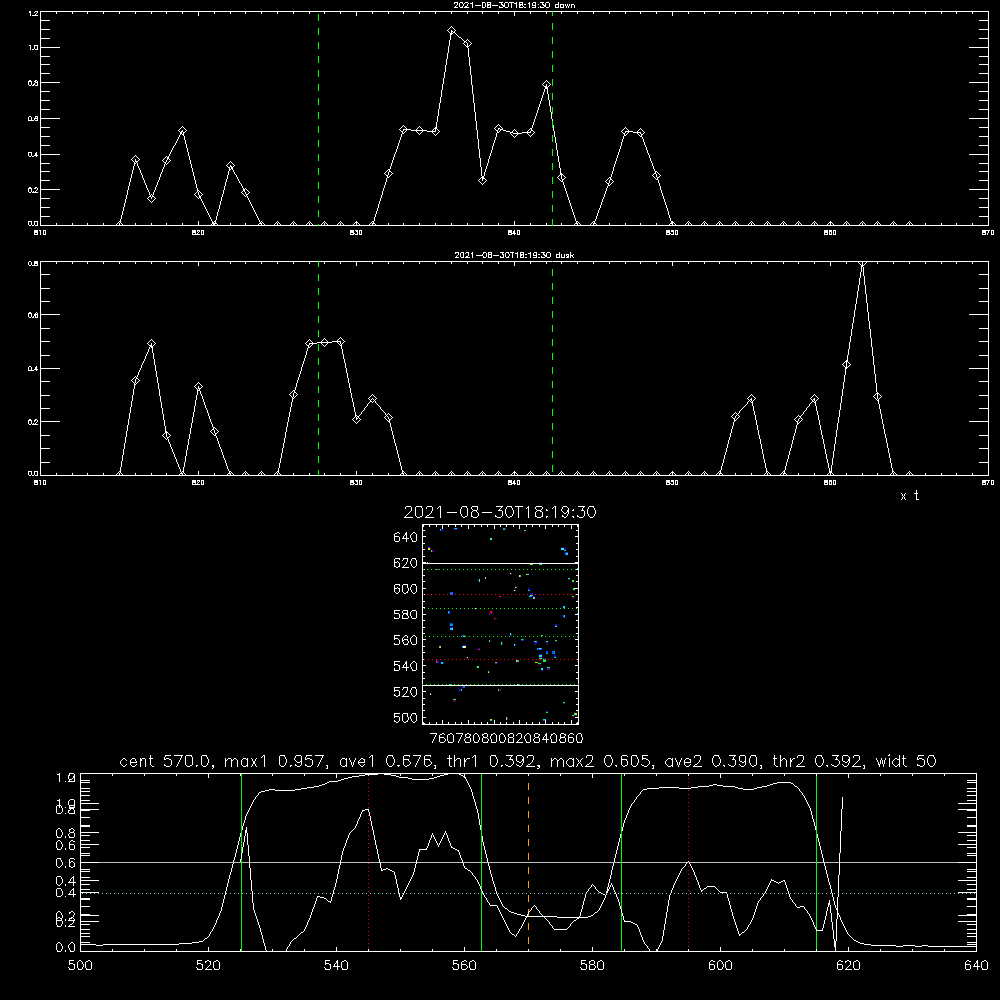Click the large '2021-08-30T18:19:30' title above scatter image
Screen dimensions: 1000x1000
point(500,512)
